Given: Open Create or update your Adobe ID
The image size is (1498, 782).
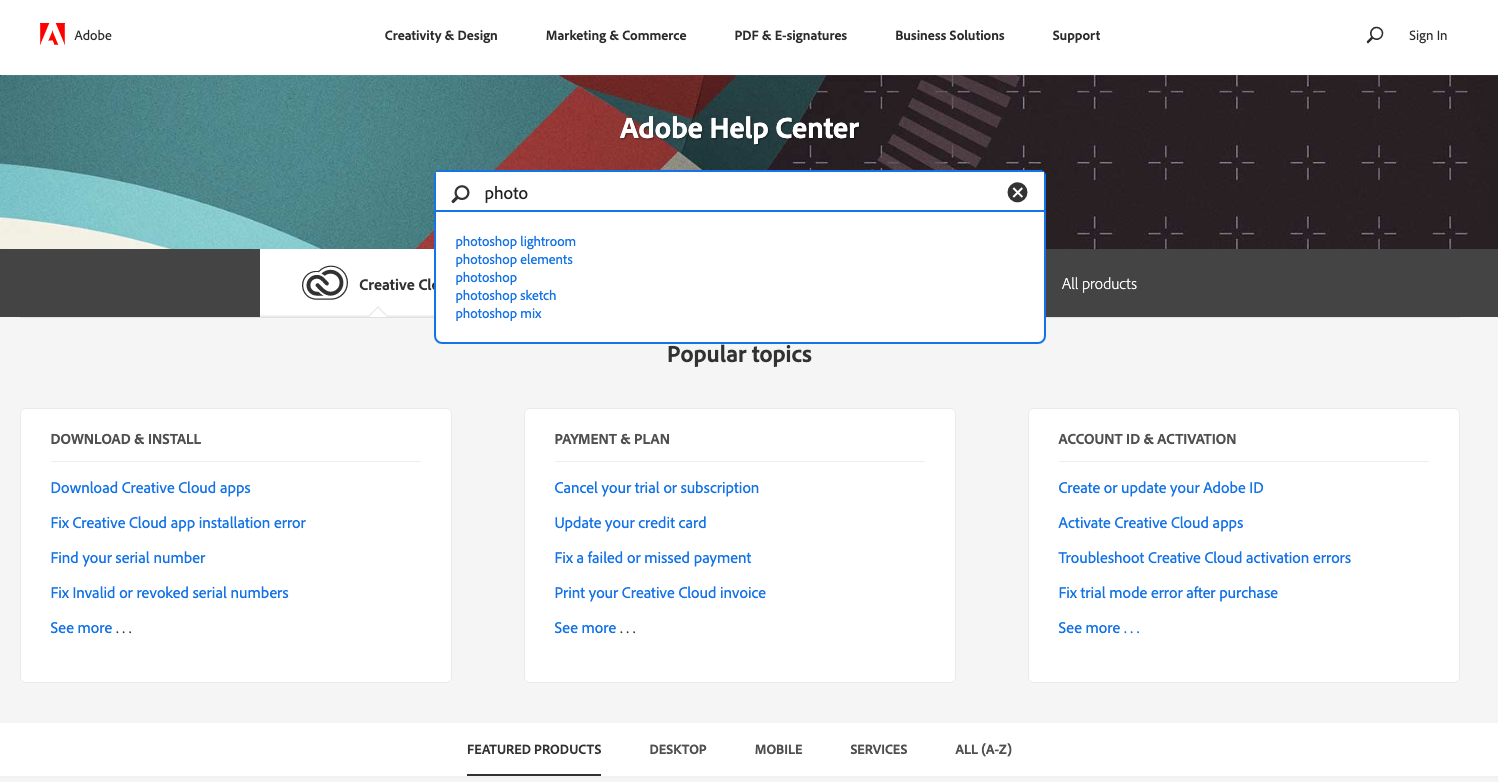Looking at the screenshot, I should pyautogui.click(x=1161, y=488).
